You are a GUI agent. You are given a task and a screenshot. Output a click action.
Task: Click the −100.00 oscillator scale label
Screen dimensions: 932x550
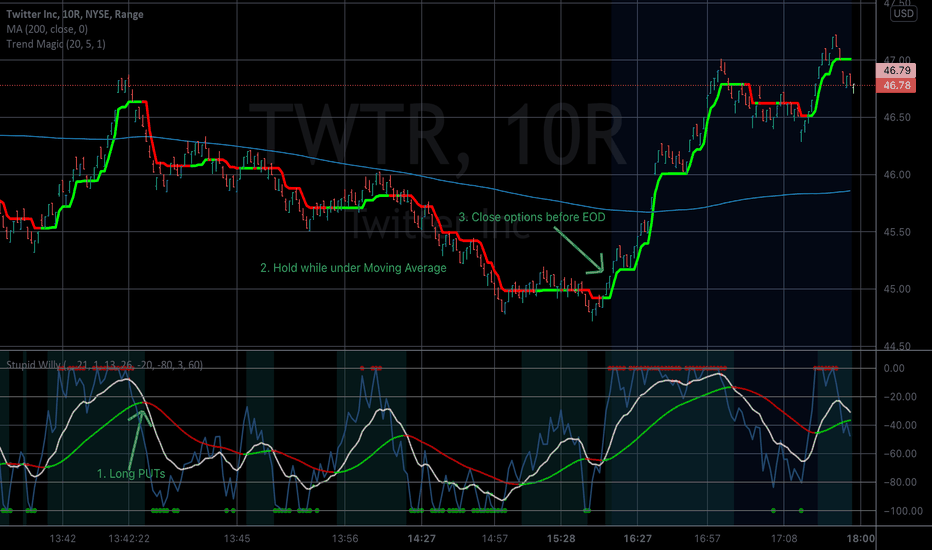click(903, 511)
